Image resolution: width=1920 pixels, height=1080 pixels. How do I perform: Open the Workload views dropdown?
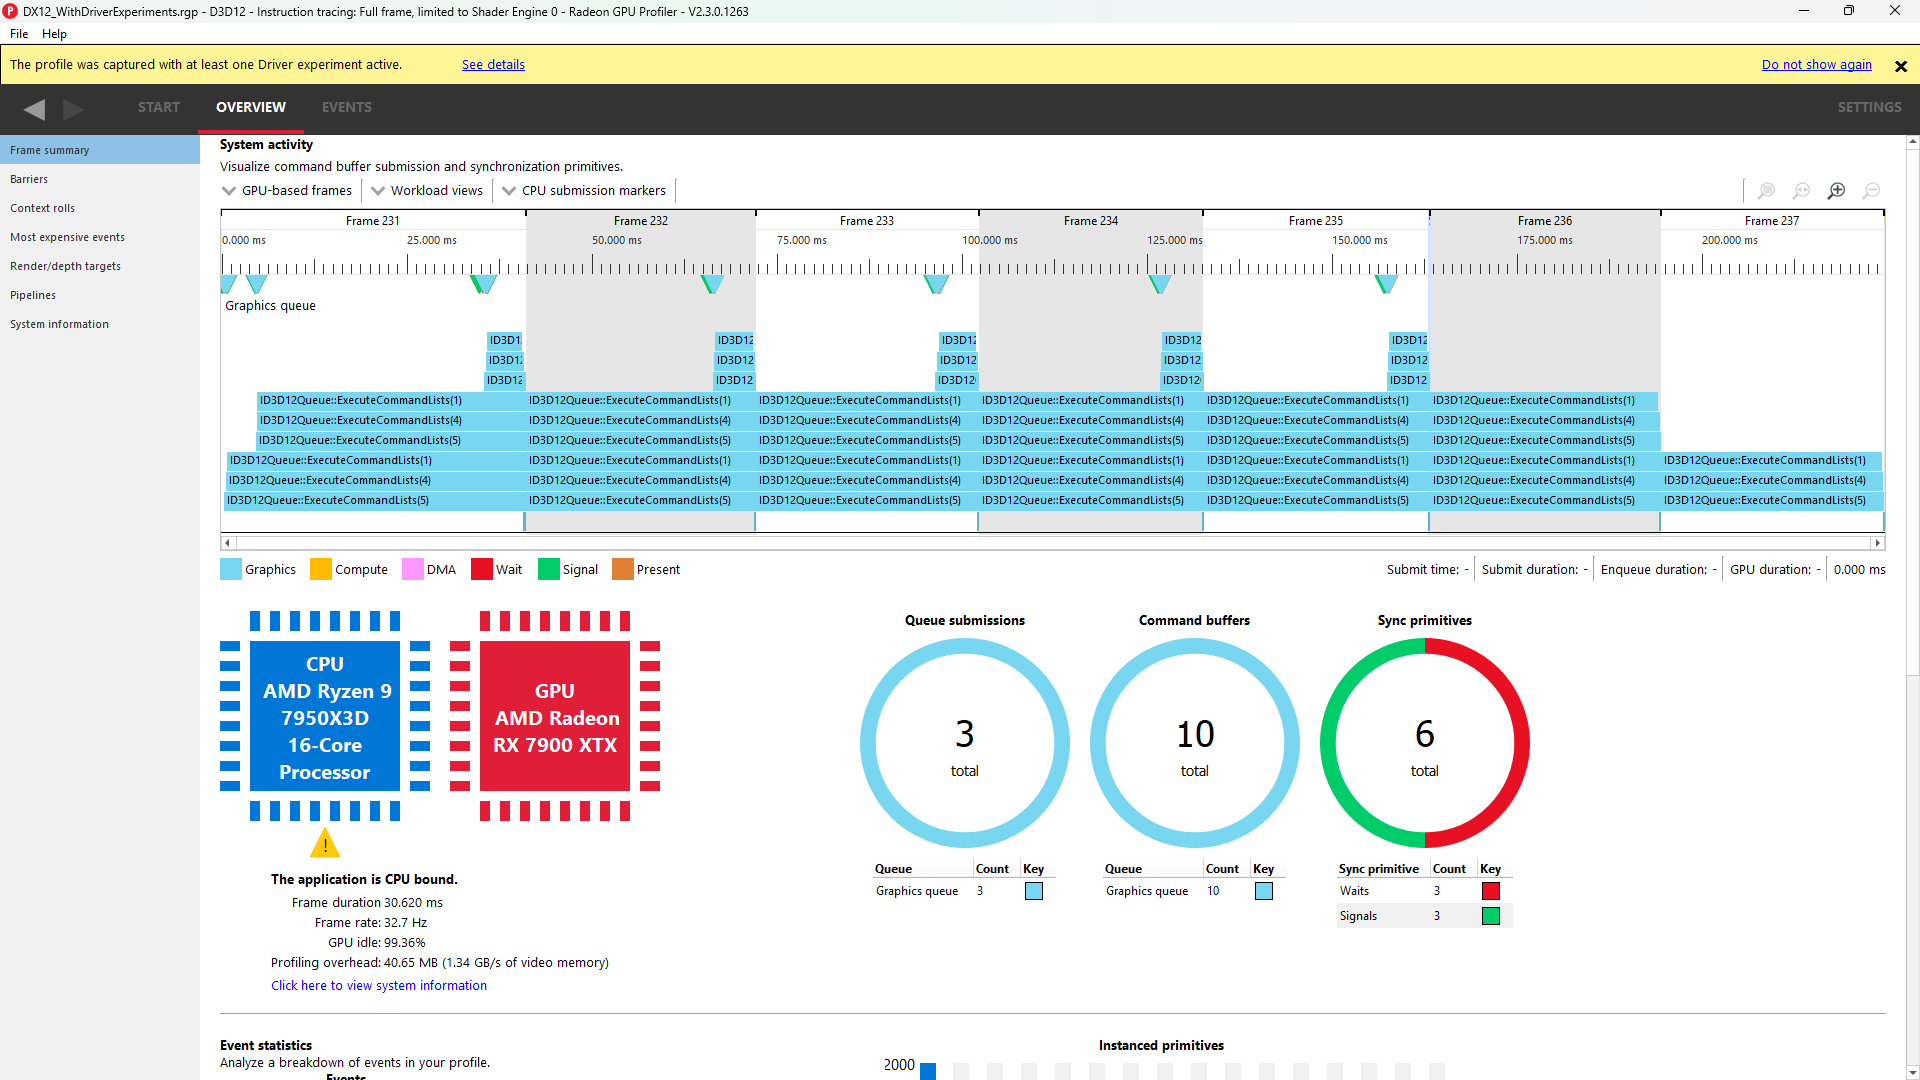tap(427, 191)
